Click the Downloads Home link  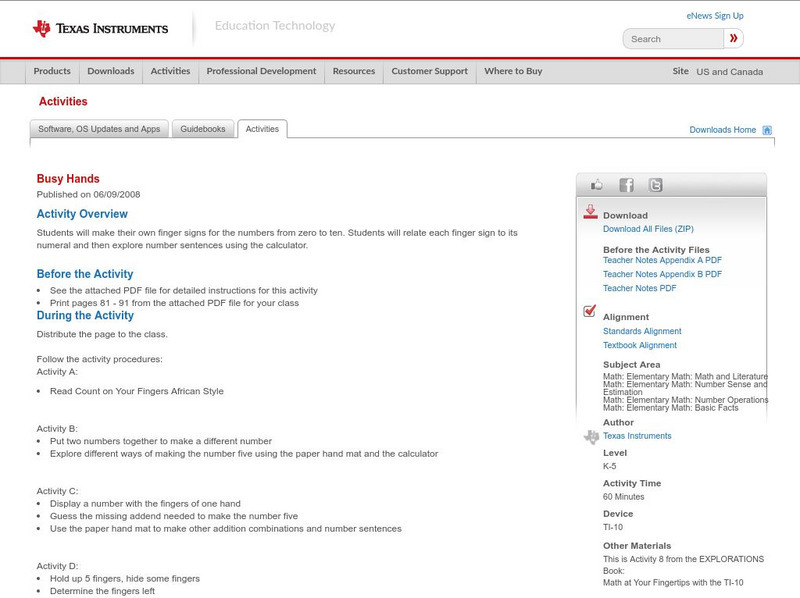(x=722, y=130)
